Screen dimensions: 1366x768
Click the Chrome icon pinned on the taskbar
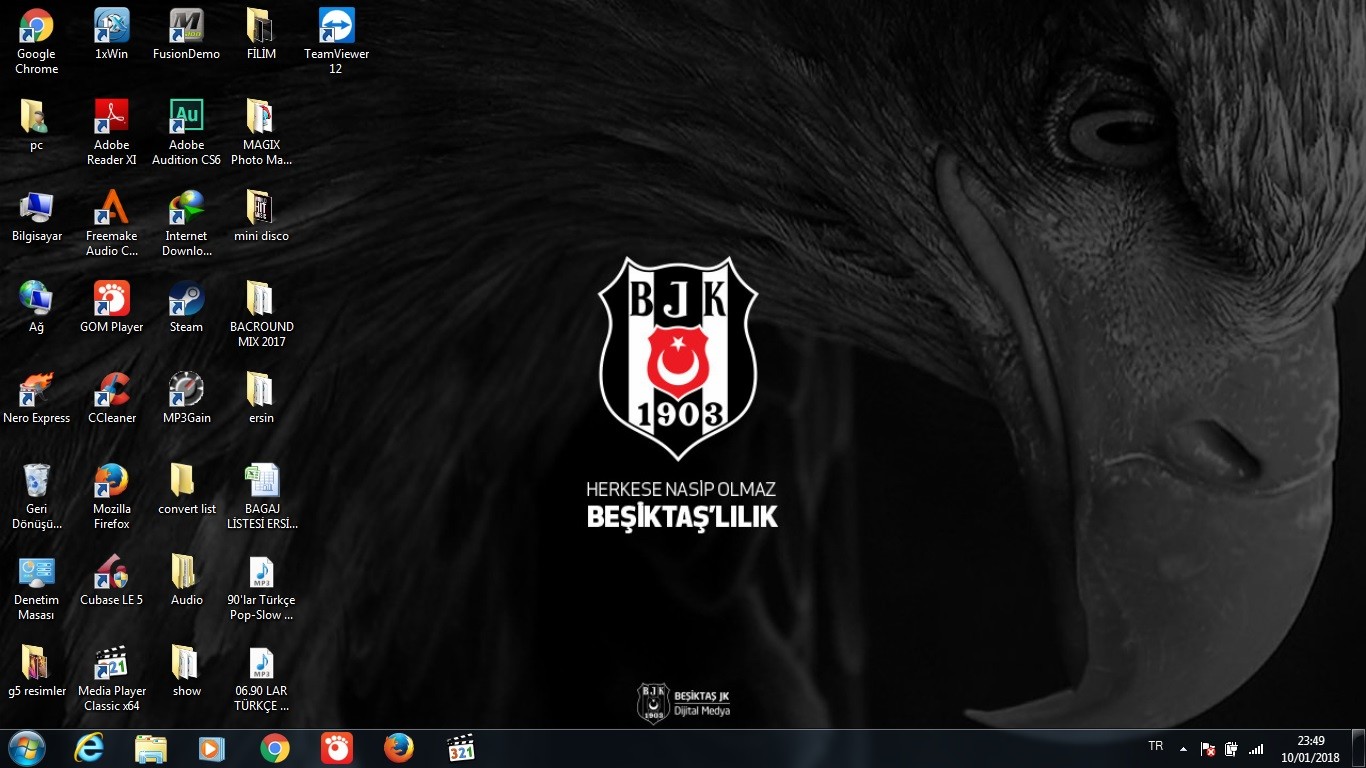click(275, 748)
